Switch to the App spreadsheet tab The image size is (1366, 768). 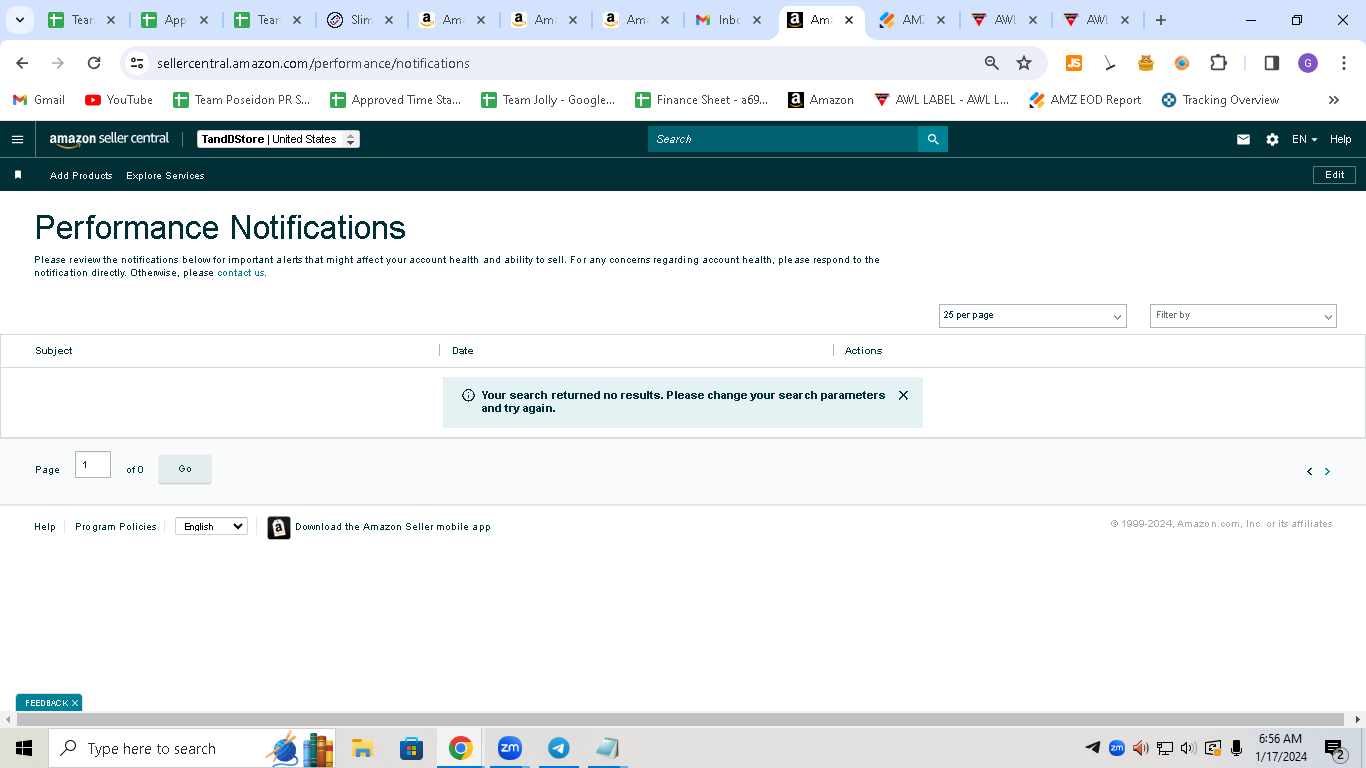point(175,20)
